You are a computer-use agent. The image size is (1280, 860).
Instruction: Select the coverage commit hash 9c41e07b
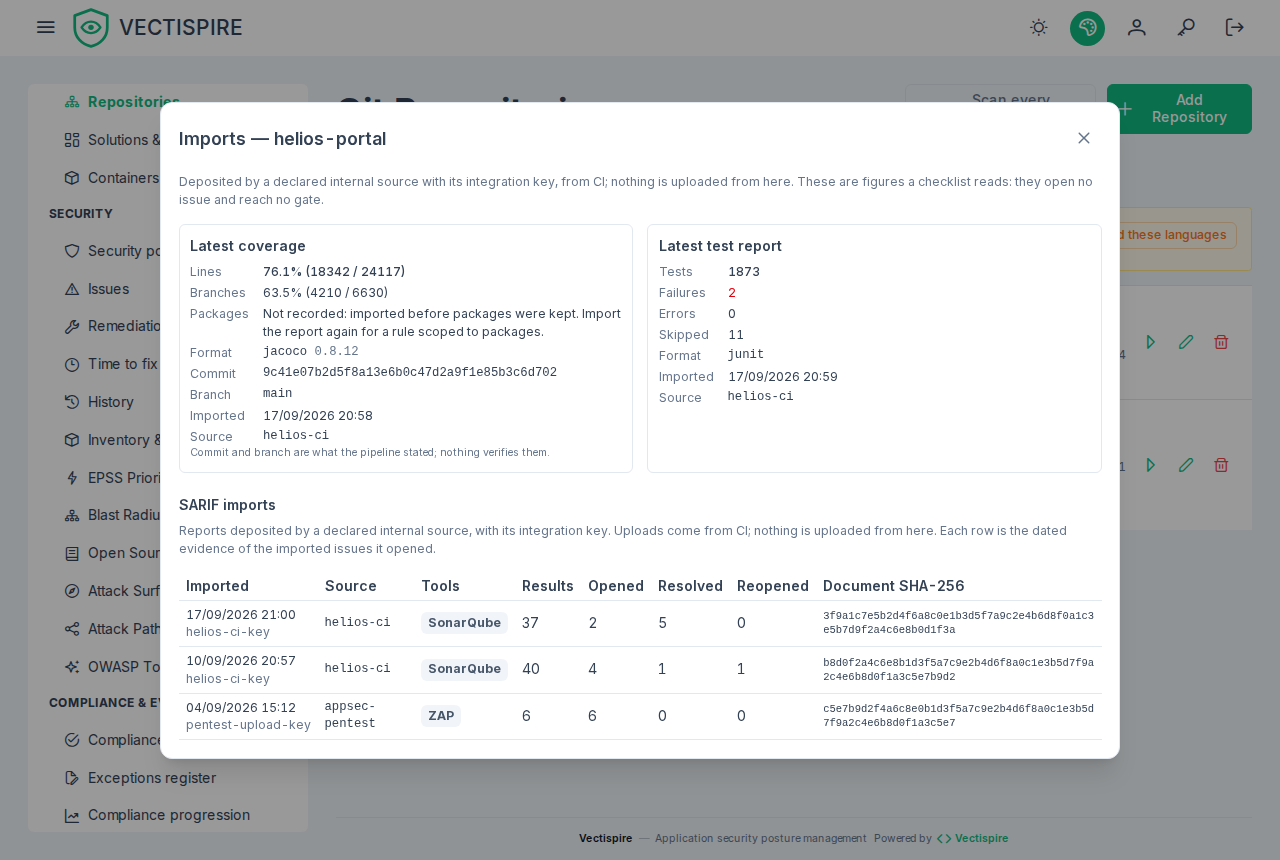click(x=410, y=372)
